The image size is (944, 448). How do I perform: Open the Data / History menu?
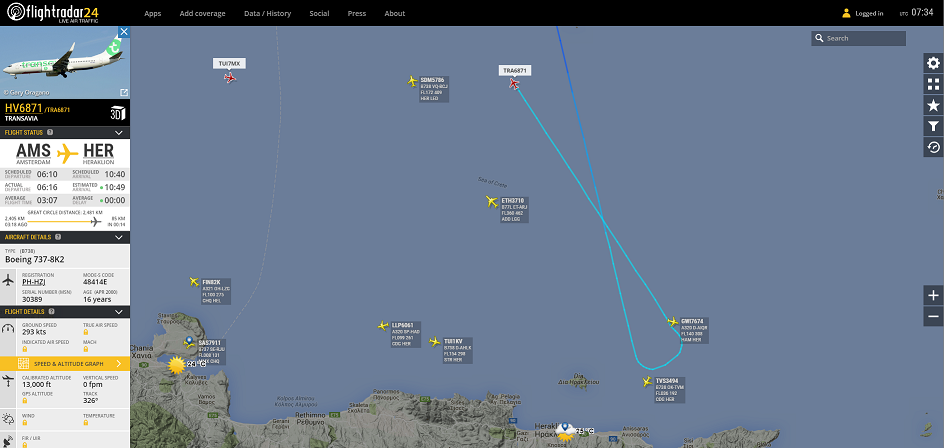tap(267, 13)
